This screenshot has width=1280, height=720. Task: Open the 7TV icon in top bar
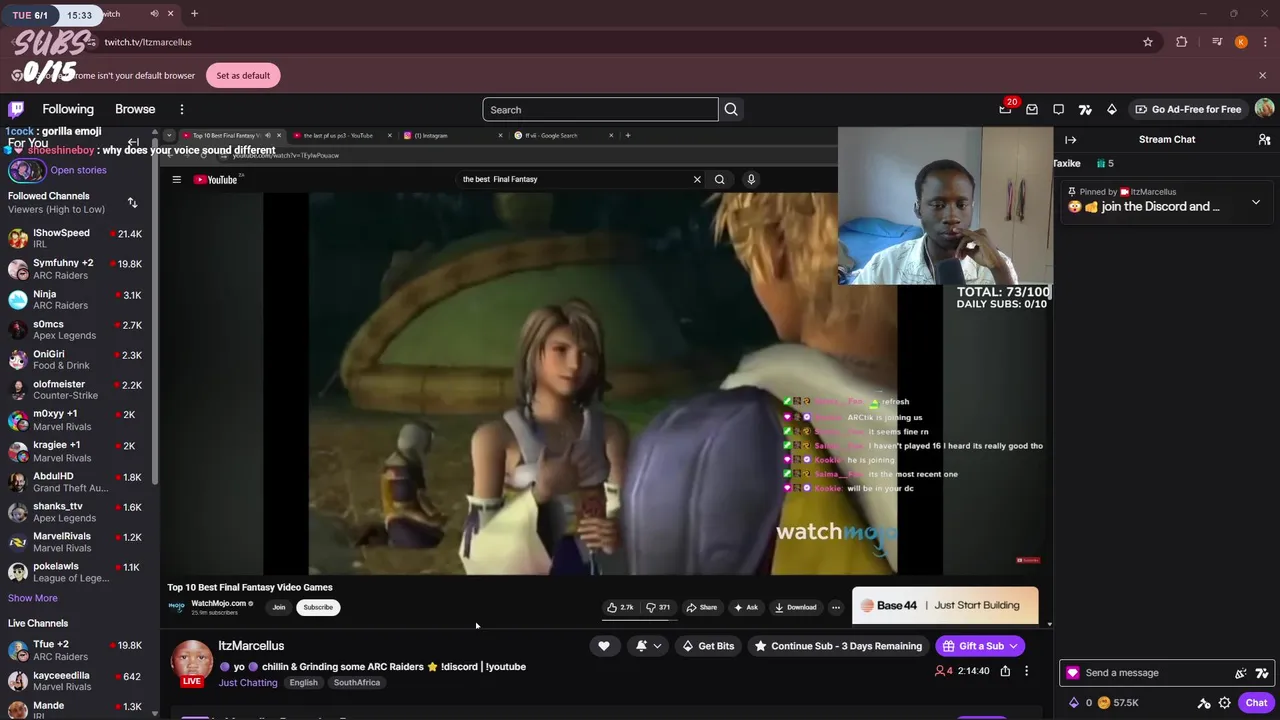pyautogui.click(x=1085, y=109)
